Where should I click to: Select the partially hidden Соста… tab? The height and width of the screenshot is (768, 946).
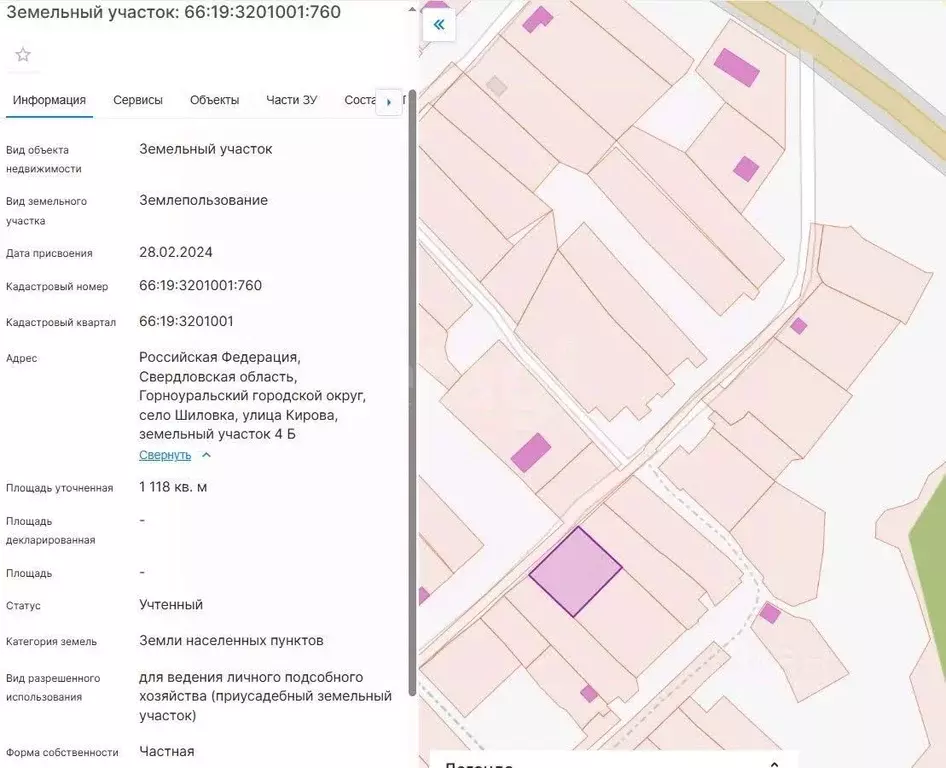(358, 100)
